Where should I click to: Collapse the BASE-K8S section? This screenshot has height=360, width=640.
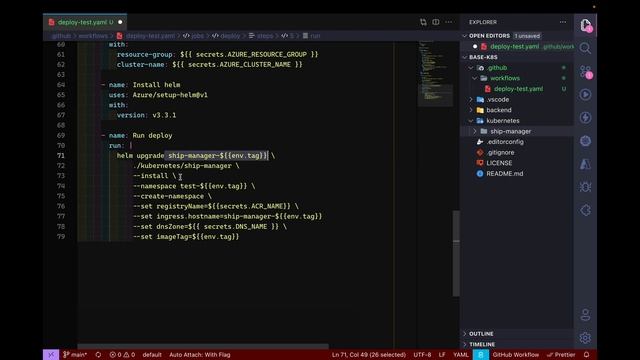pyautogui.click(x=464, y=57)
